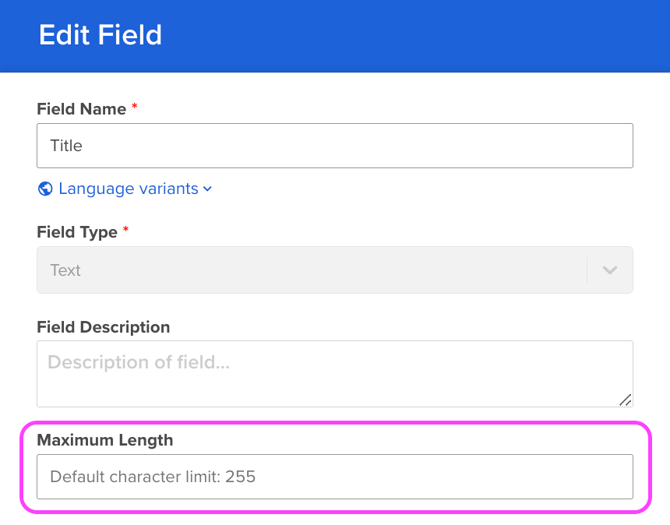Viewport: 670px width, 525px height.
Task: Select the Field Description label
Action: click(x=103, y=327)
